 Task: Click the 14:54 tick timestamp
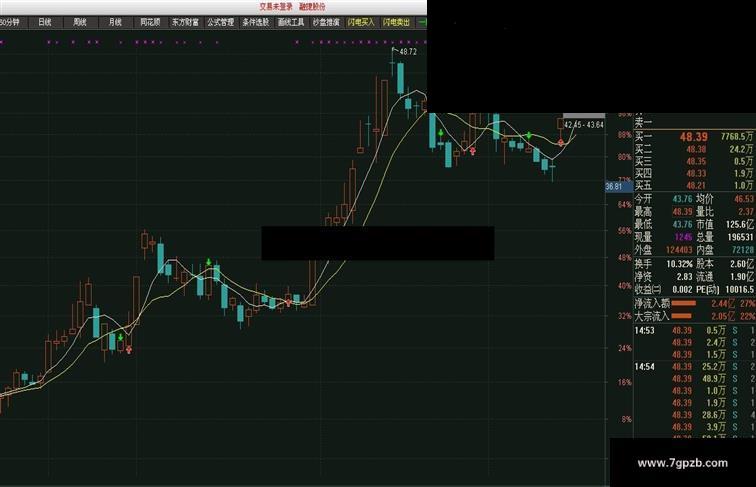pyautogui.click(x=645, y=367)
